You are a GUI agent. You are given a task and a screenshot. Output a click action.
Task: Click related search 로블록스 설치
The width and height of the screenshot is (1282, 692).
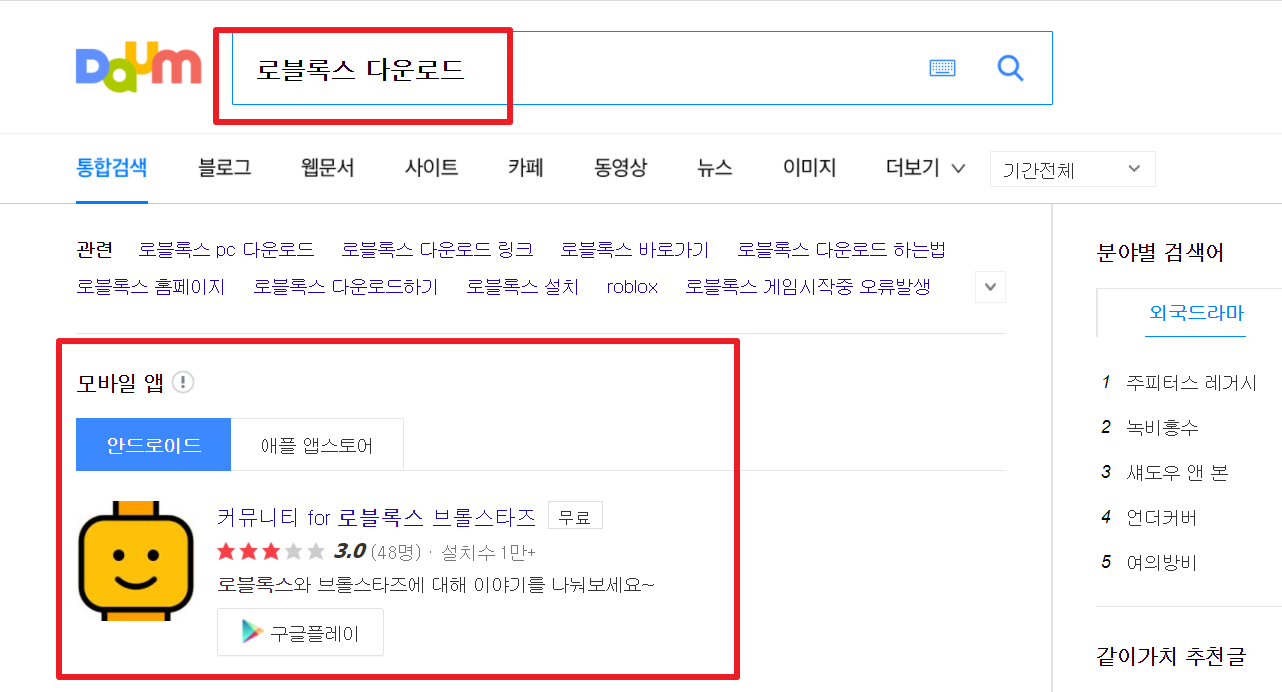[x=522, y=287]
